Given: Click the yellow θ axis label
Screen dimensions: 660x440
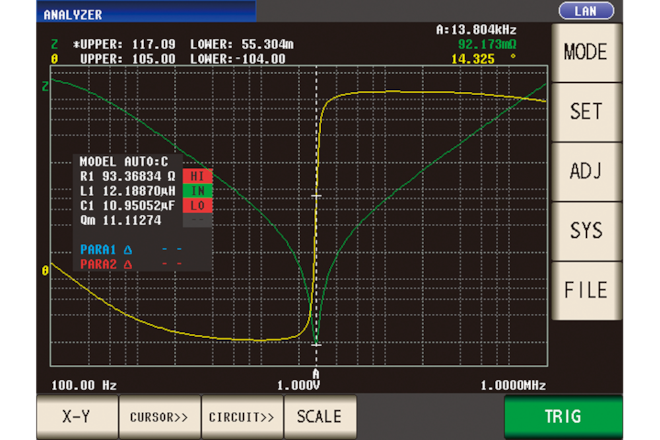Looking at the screenshot, I should click(x=44, y=271).
